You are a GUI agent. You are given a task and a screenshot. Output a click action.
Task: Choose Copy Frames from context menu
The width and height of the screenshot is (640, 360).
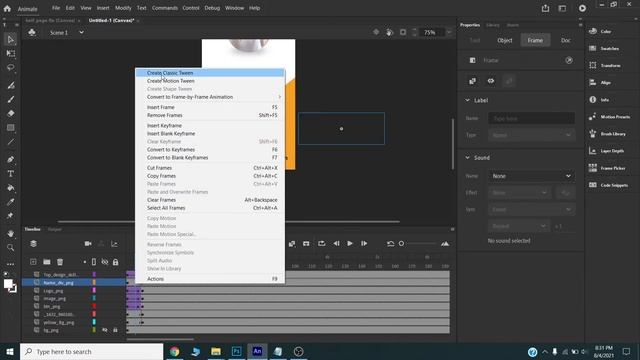click(210, 176)
